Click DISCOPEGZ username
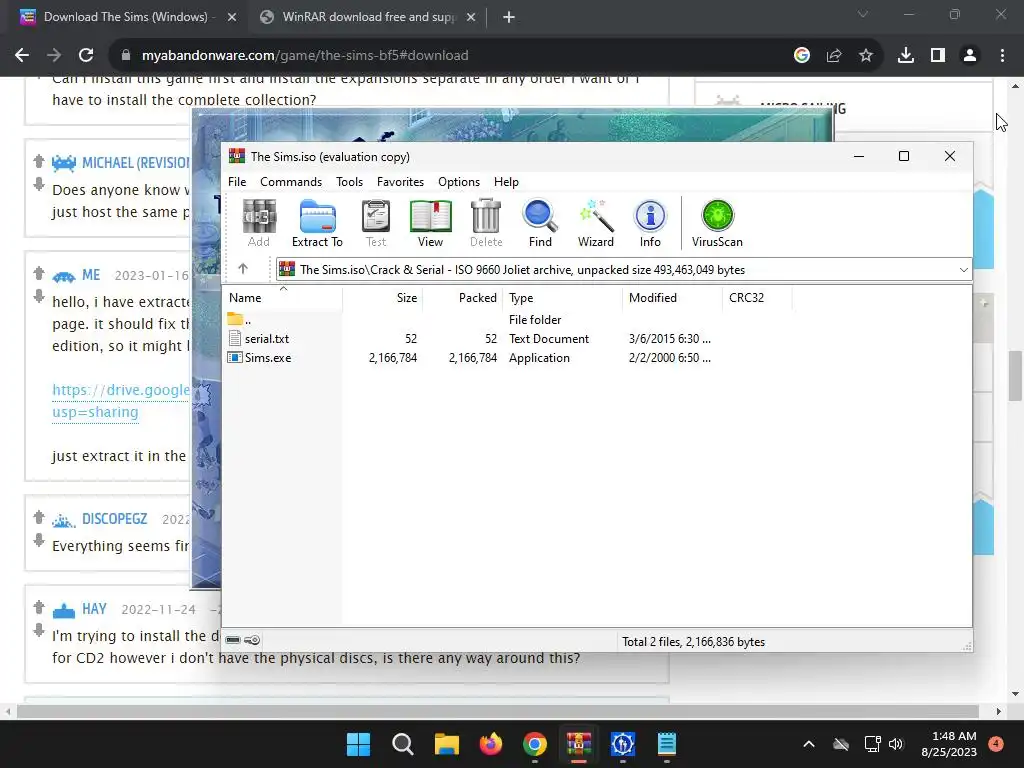Image resolution: width=1024 pixels, height=768 pixels. 114,519
